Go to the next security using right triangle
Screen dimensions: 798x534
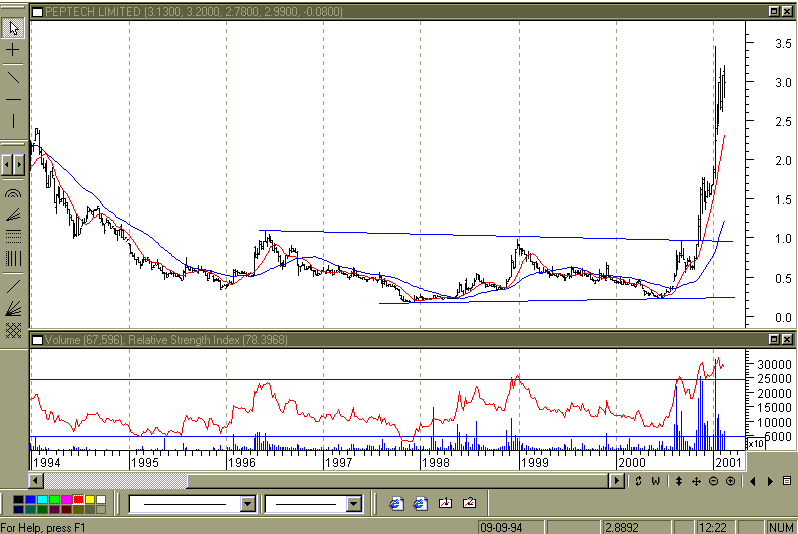[x=770, y=481]
